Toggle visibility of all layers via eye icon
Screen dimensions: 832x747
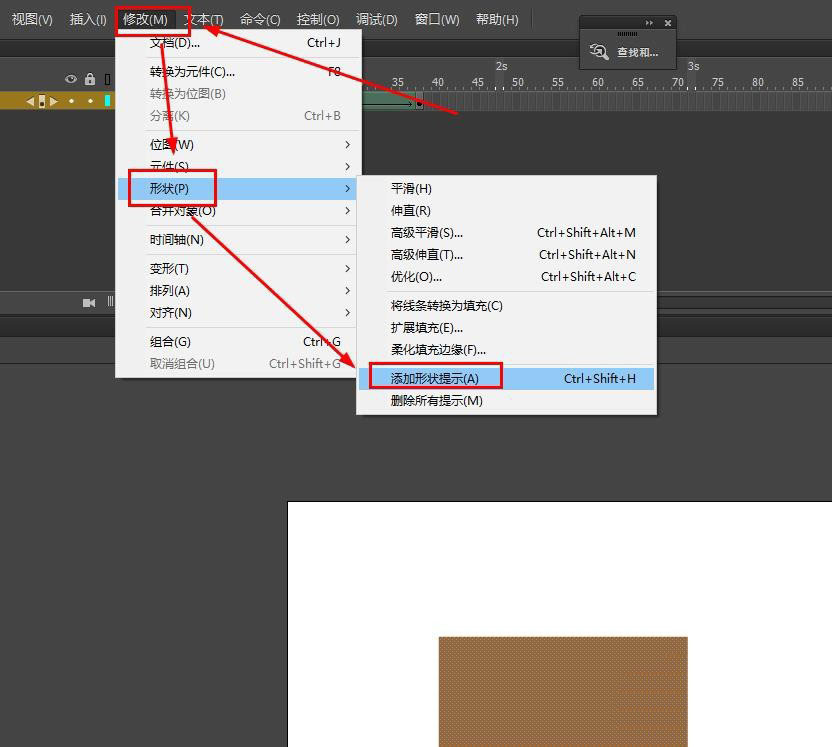[x=71, y=79]
